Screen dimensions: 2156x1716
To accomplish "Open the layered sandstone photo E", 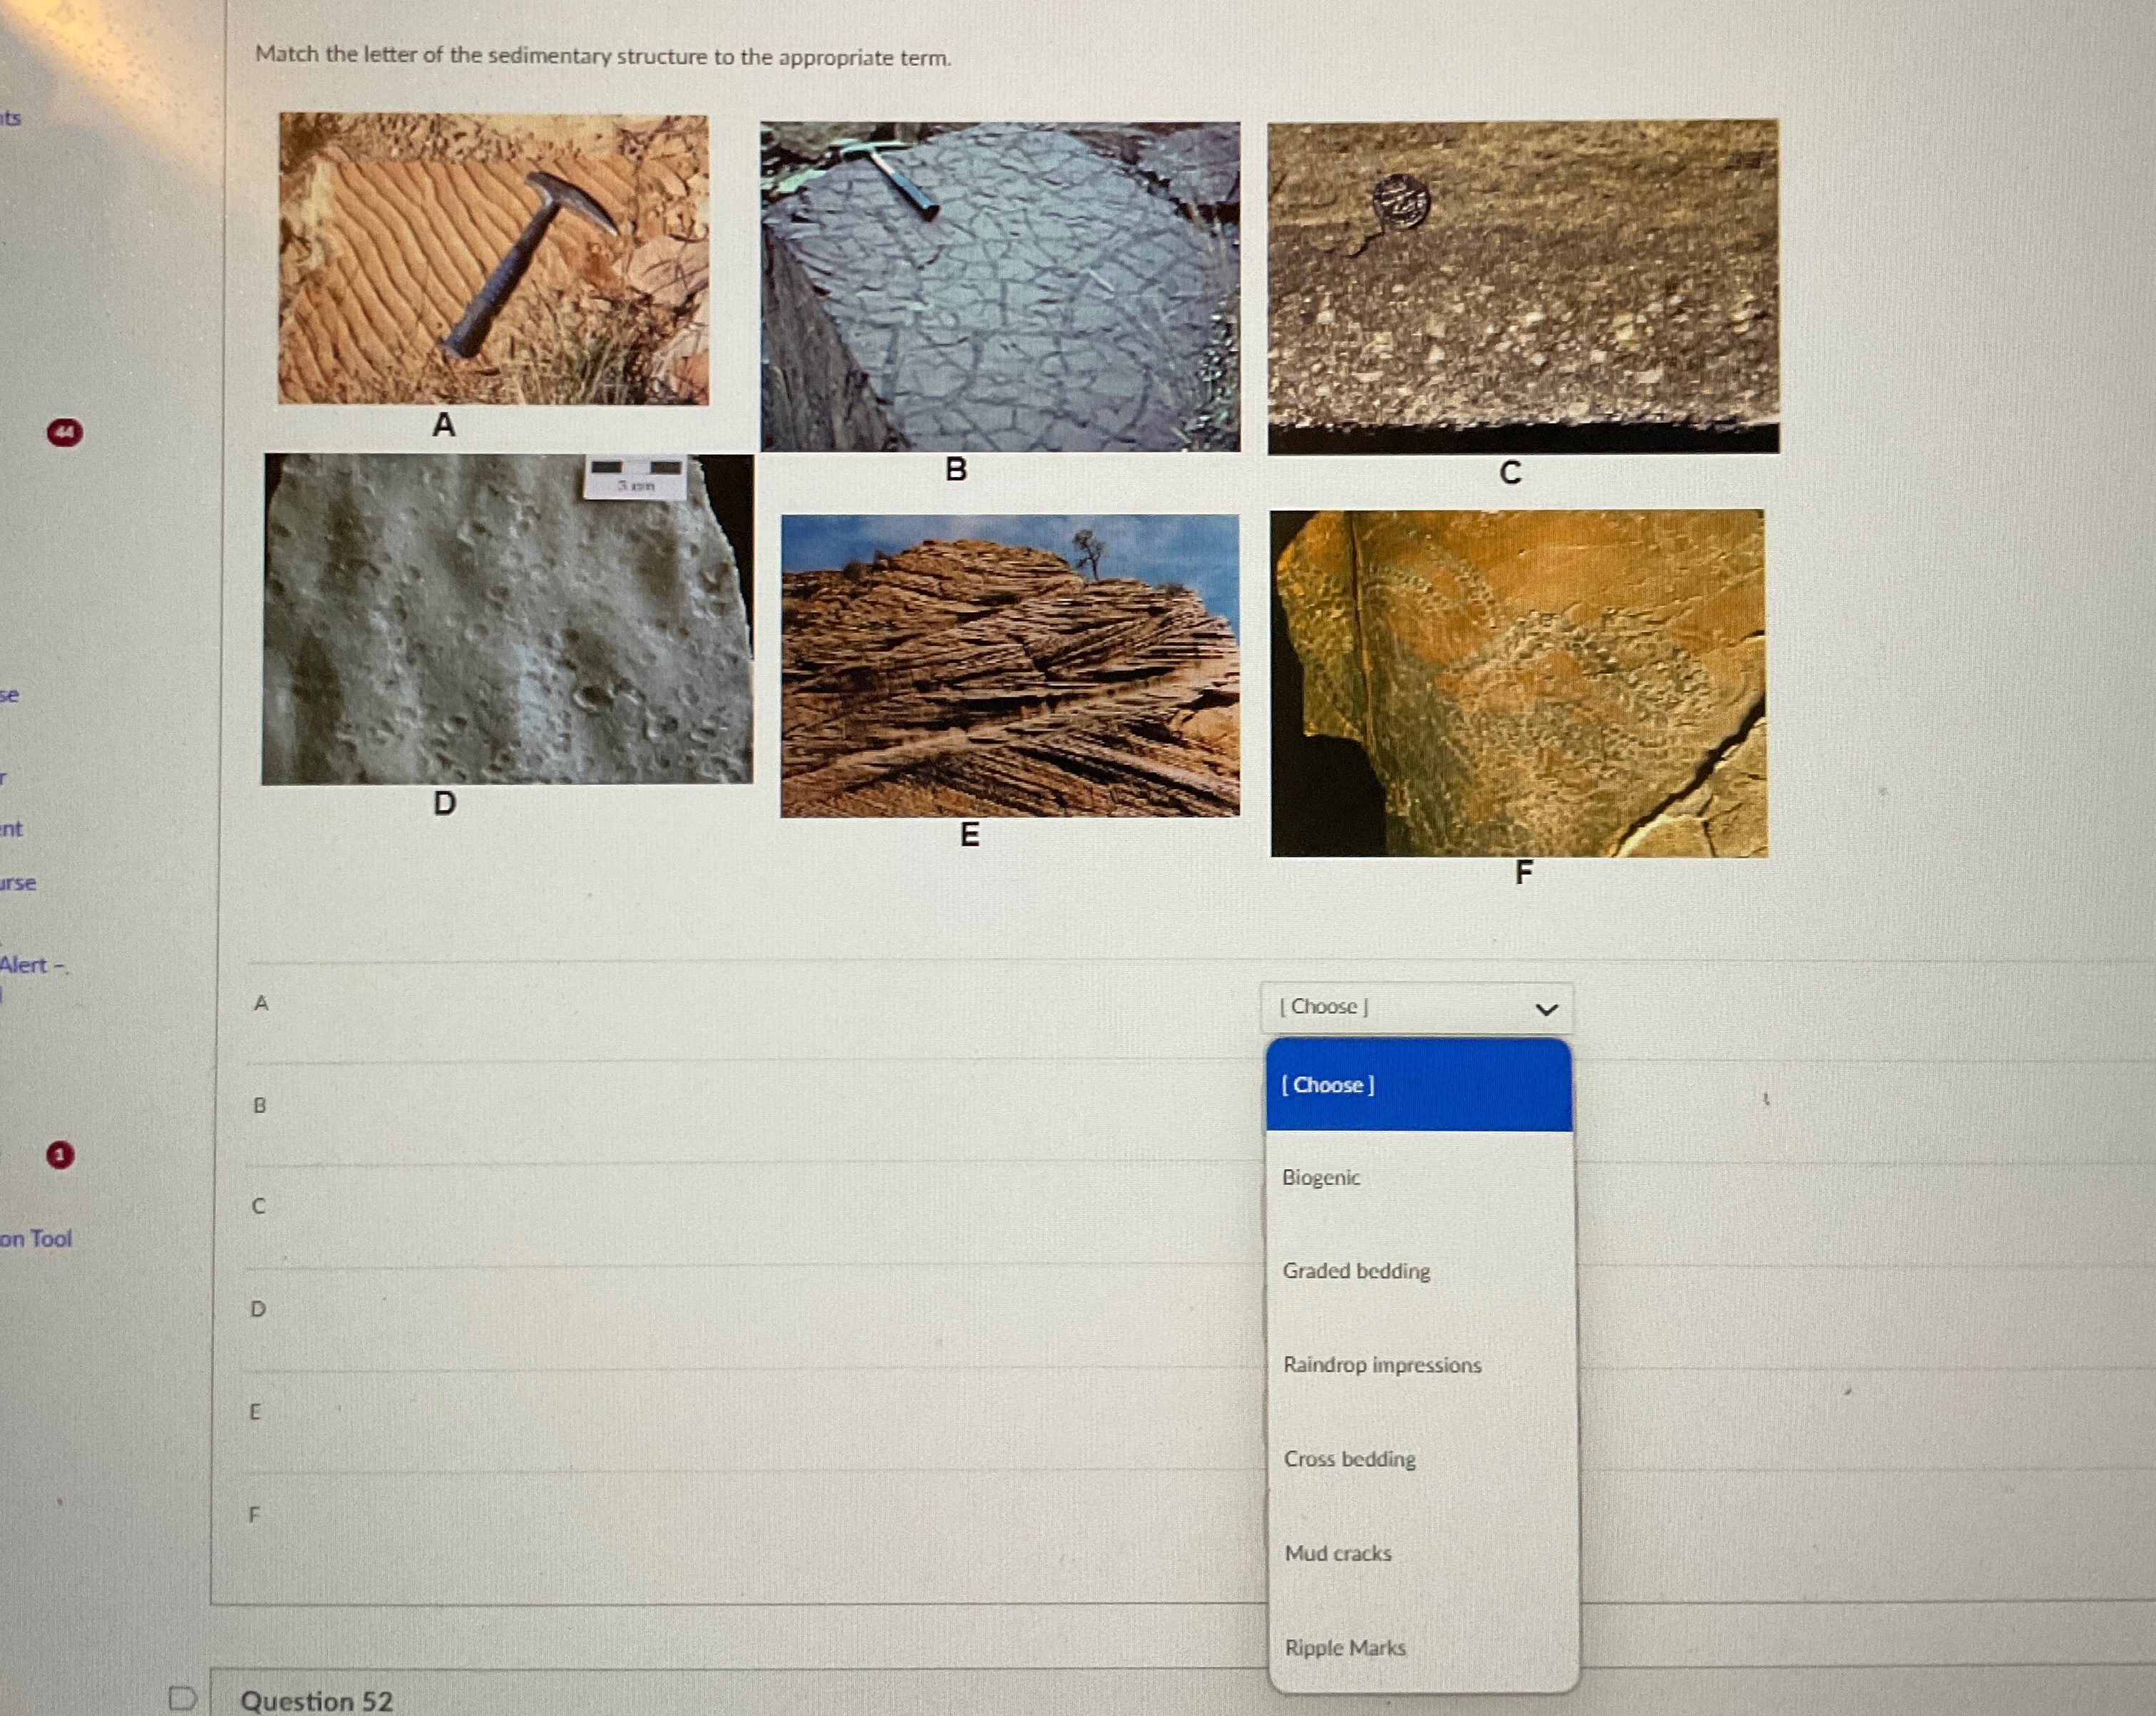I will [x=1009, y=665].
